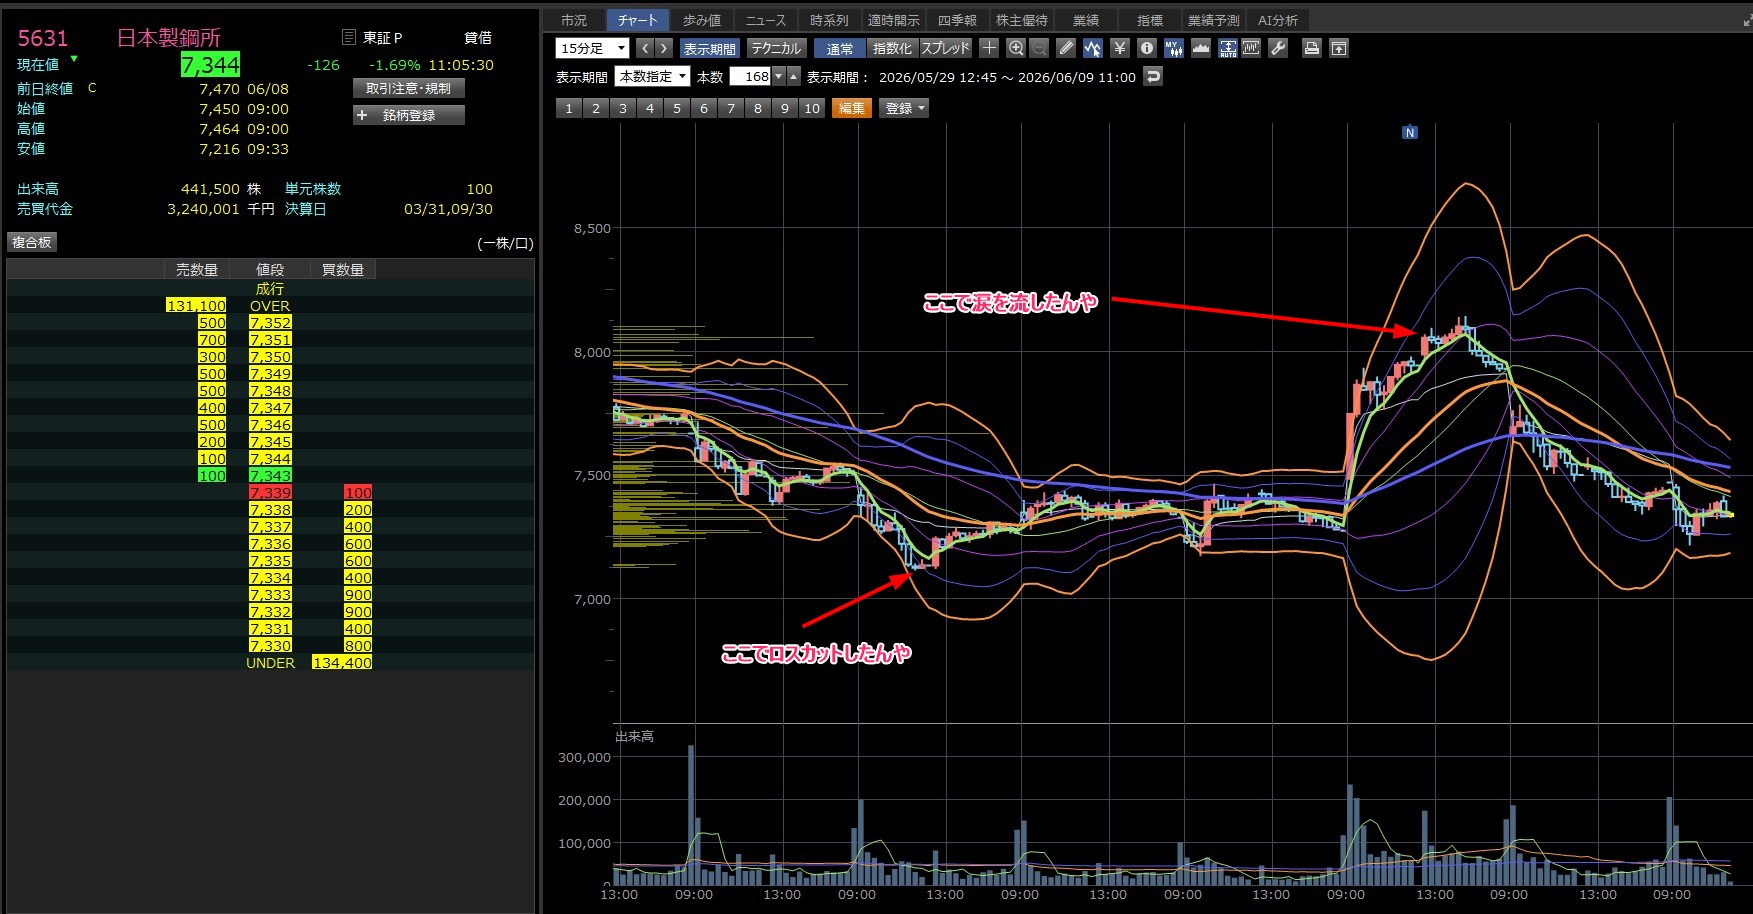Click the current price 7,344
The image size is (1753, 914).
coord(210,65)
